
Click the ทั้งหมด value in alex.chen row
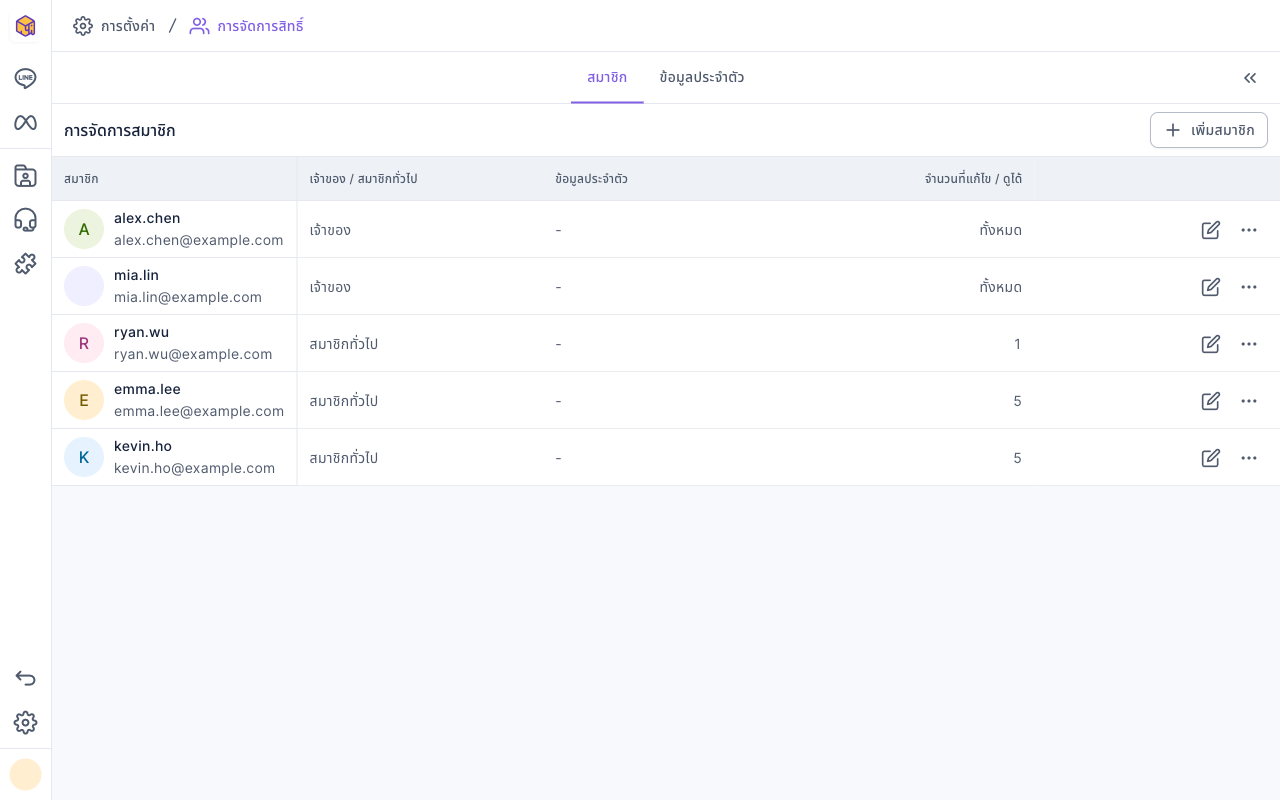(x=1000, y=230)
